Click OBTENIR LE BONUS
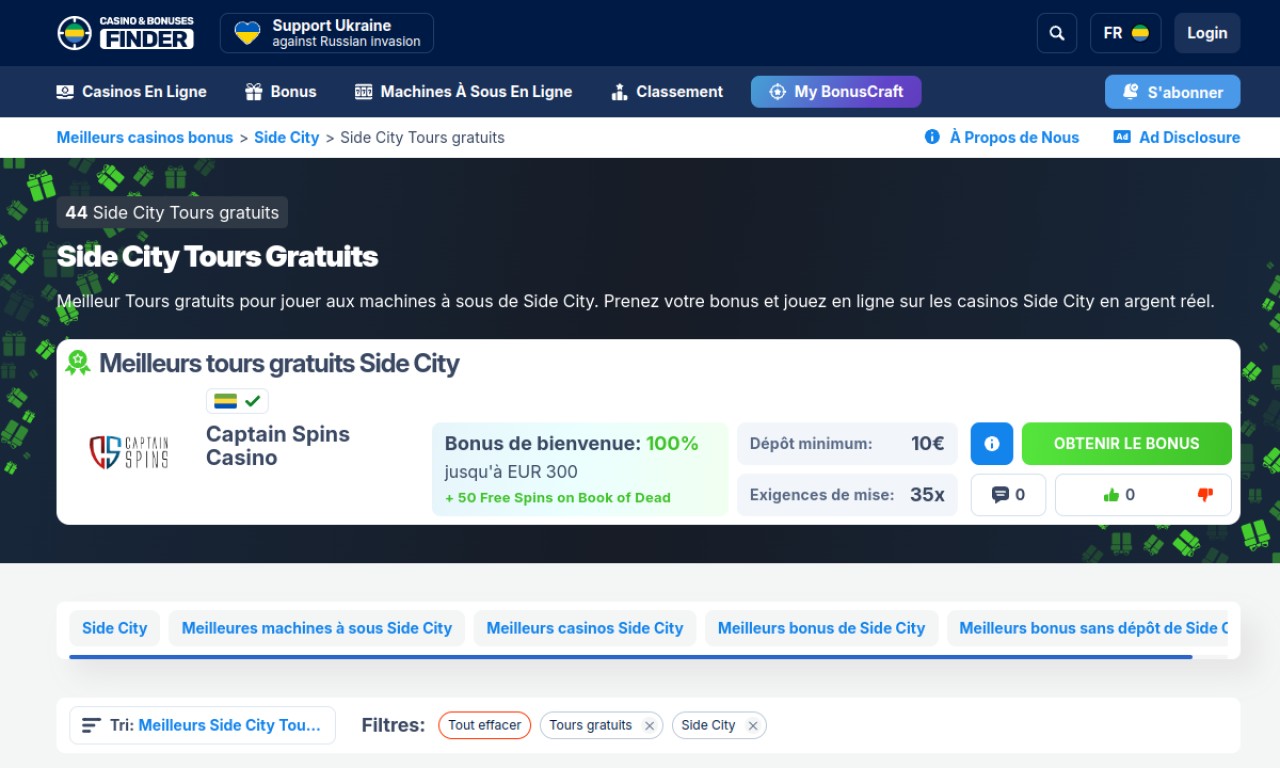 (1126, 443)
